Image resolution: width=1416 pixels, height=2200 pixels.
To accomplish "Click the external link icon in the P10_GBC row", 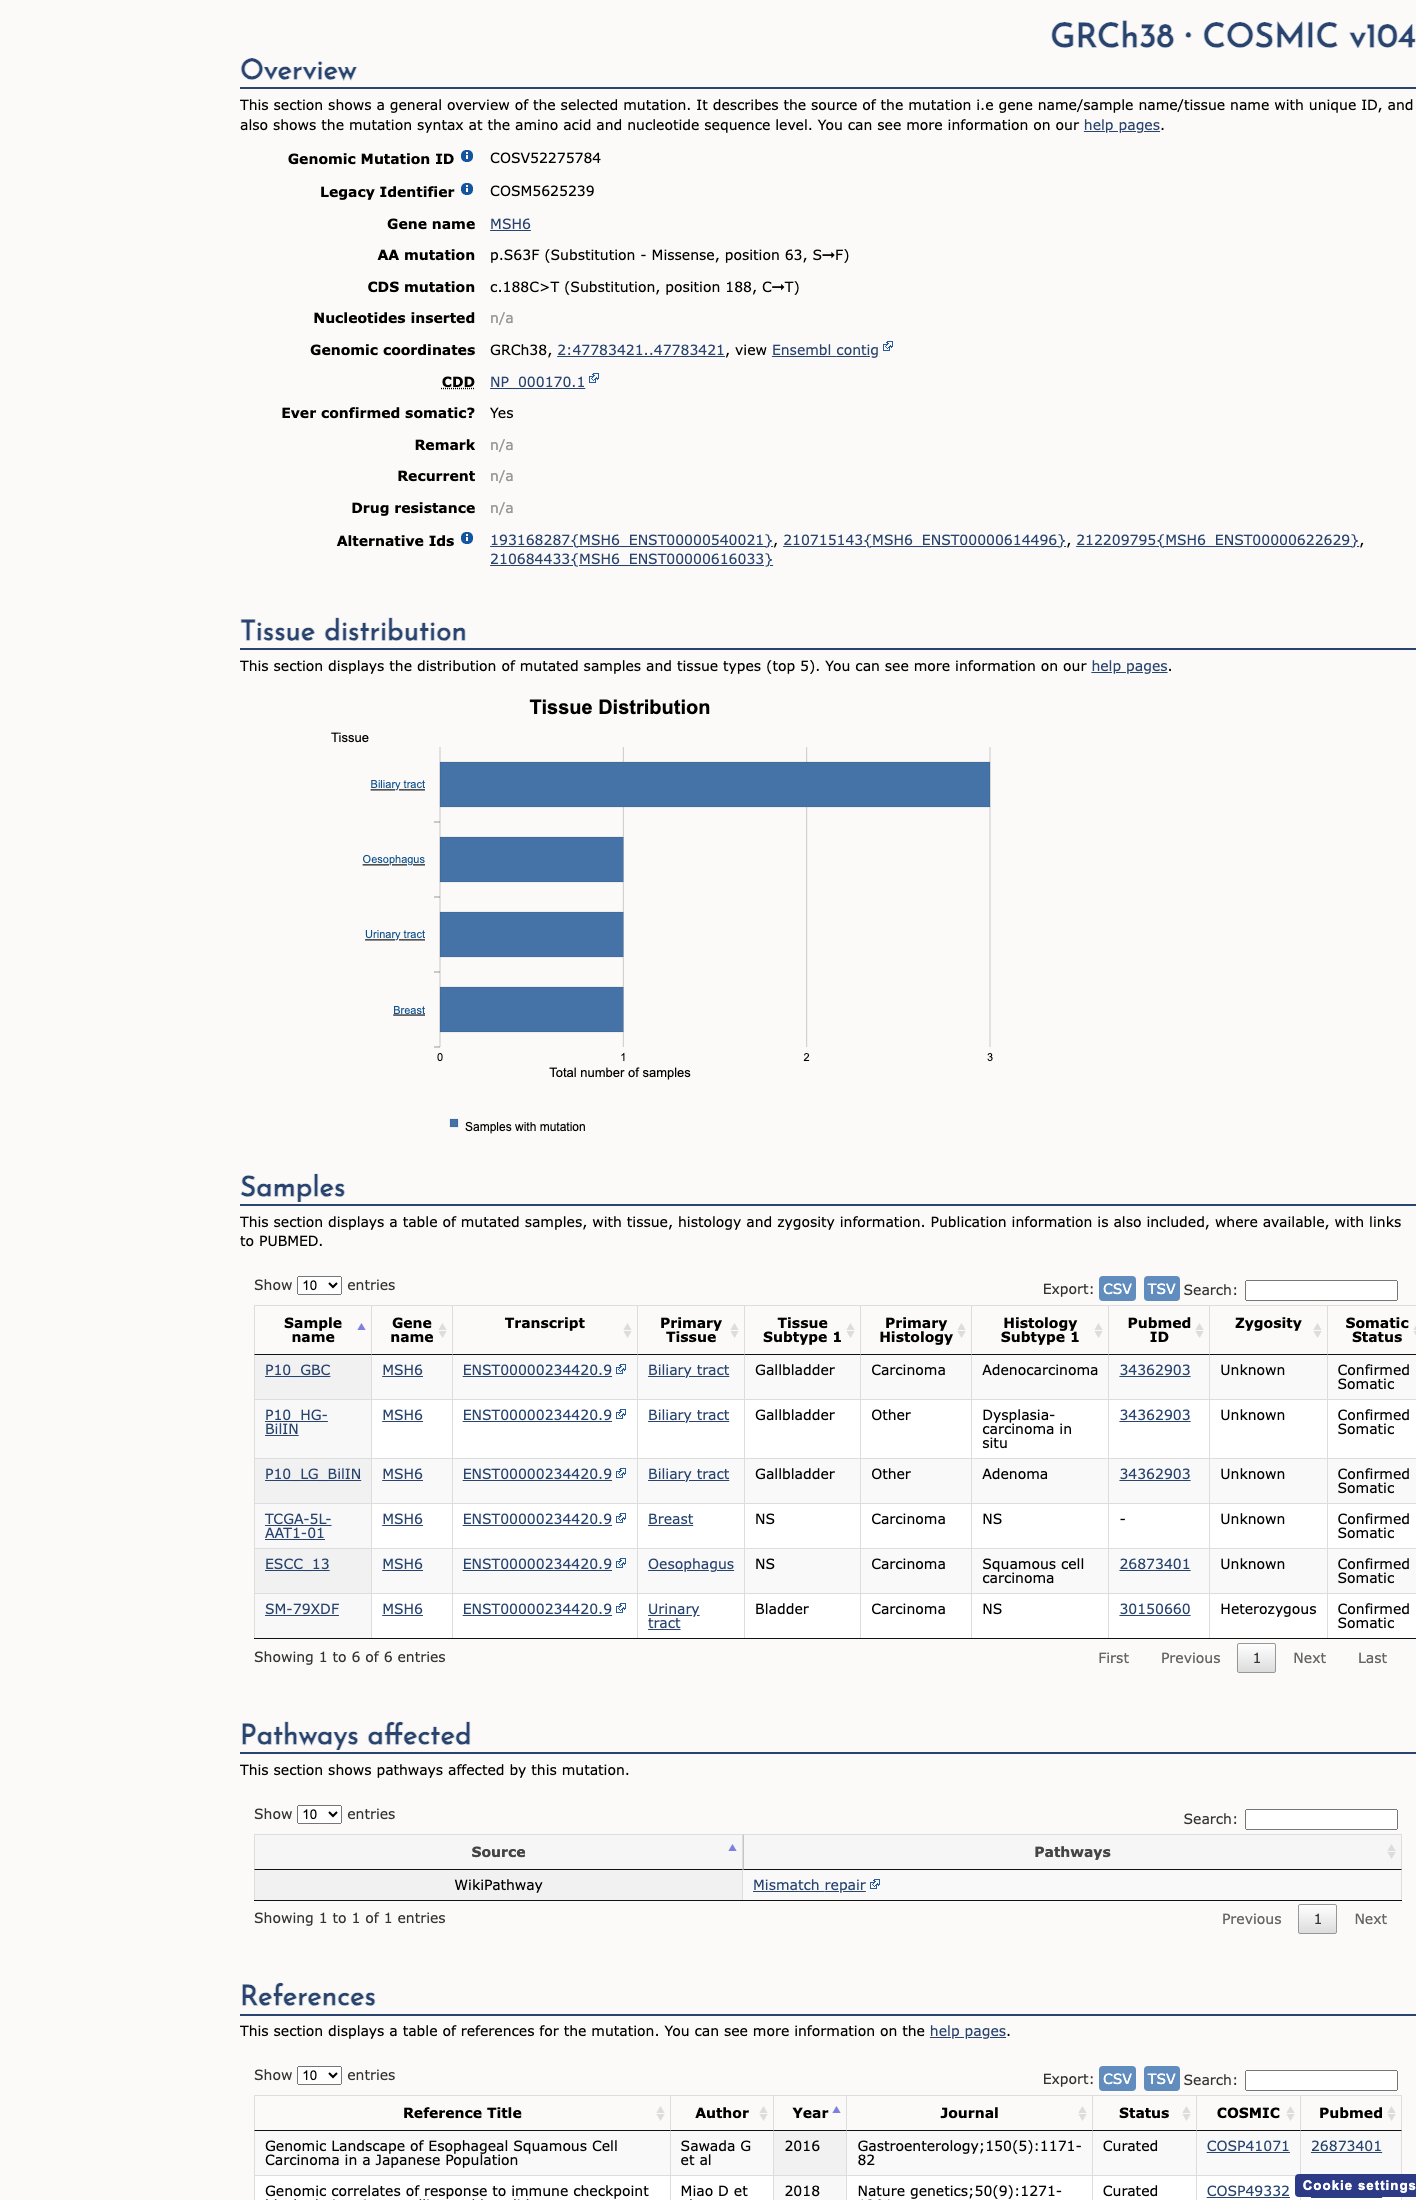I will pos(621,1369).
